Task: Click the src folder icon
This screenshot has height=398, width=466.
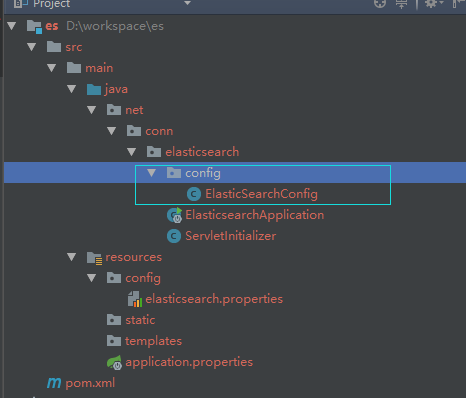Action: coord(54,47)
